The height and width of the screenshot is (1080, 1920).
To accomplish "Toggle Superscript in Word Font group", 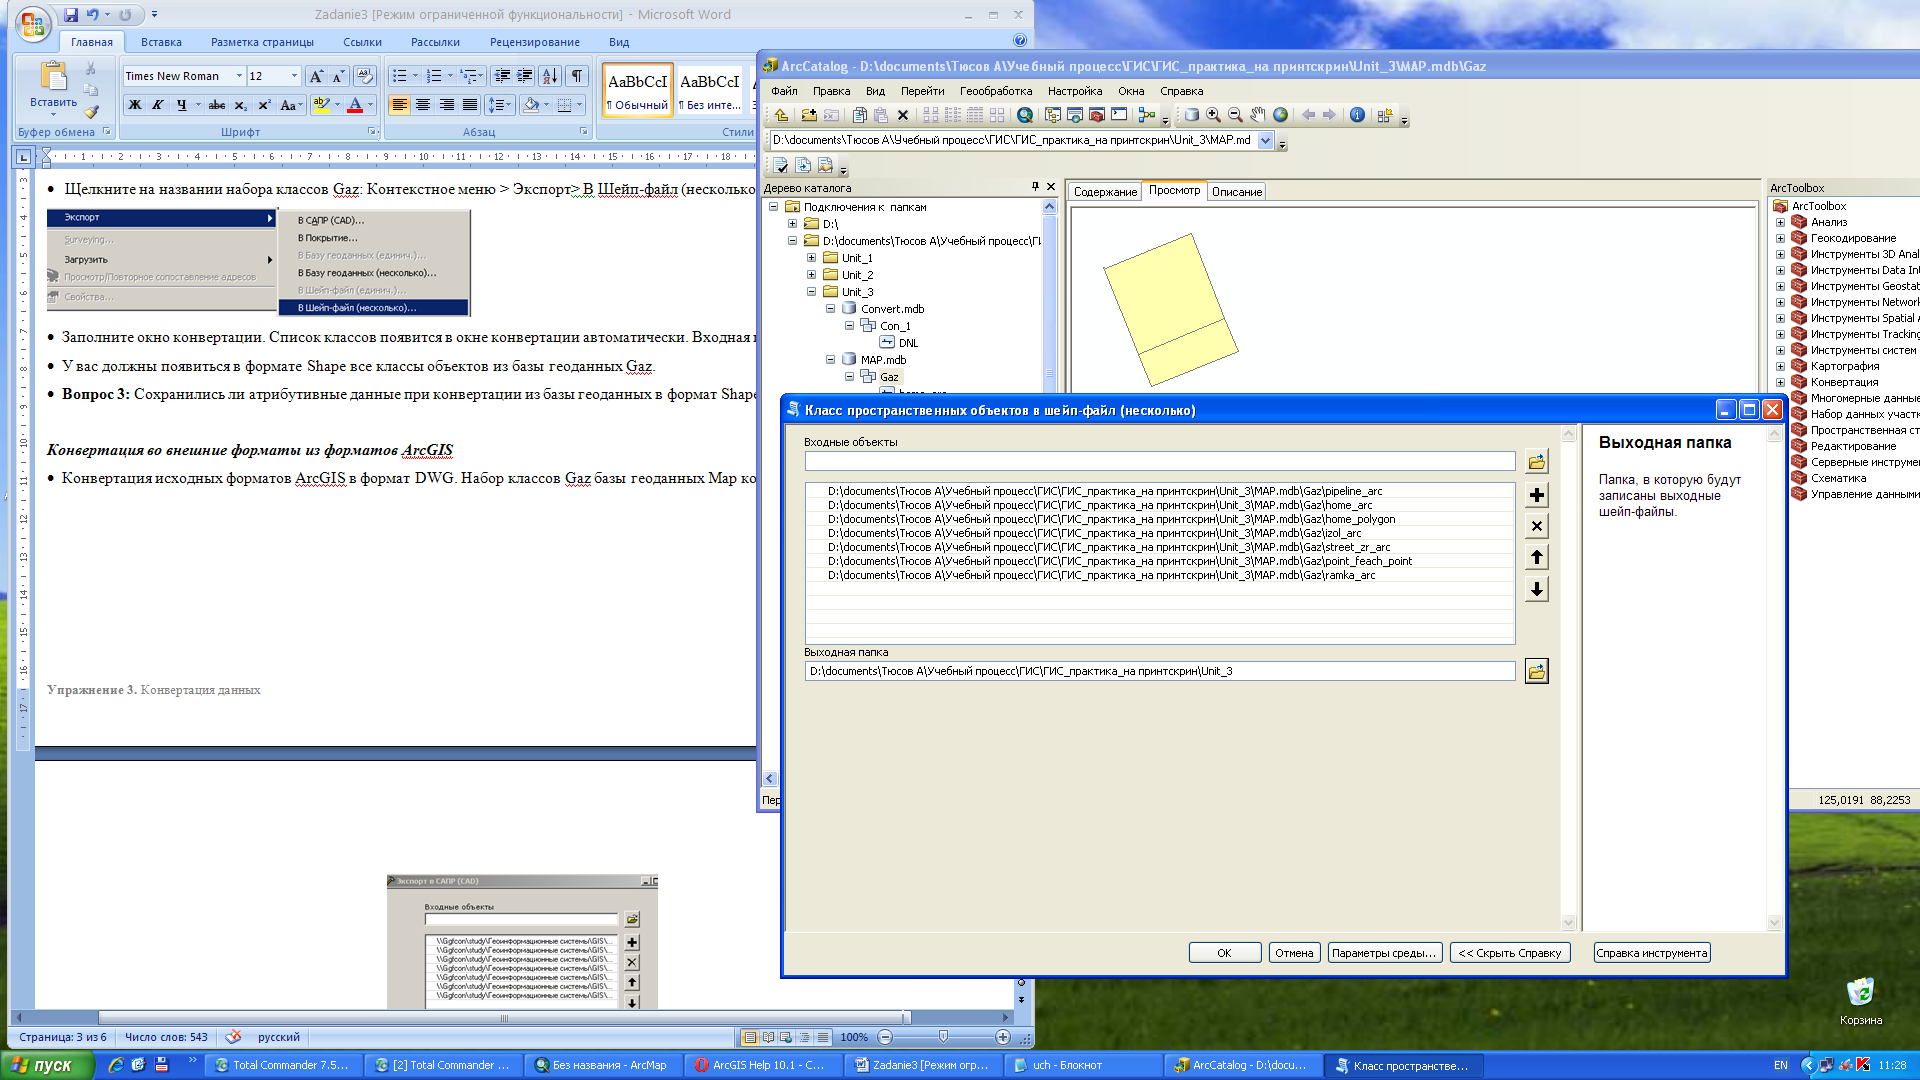I will tap(264, 105).
